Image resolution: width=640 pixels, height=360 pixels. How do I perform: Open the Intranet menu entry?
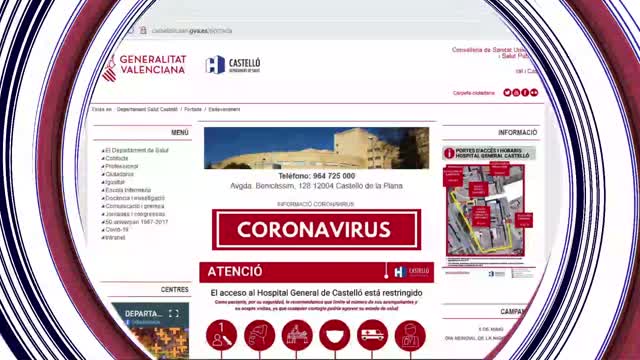(x=115, y=238)
